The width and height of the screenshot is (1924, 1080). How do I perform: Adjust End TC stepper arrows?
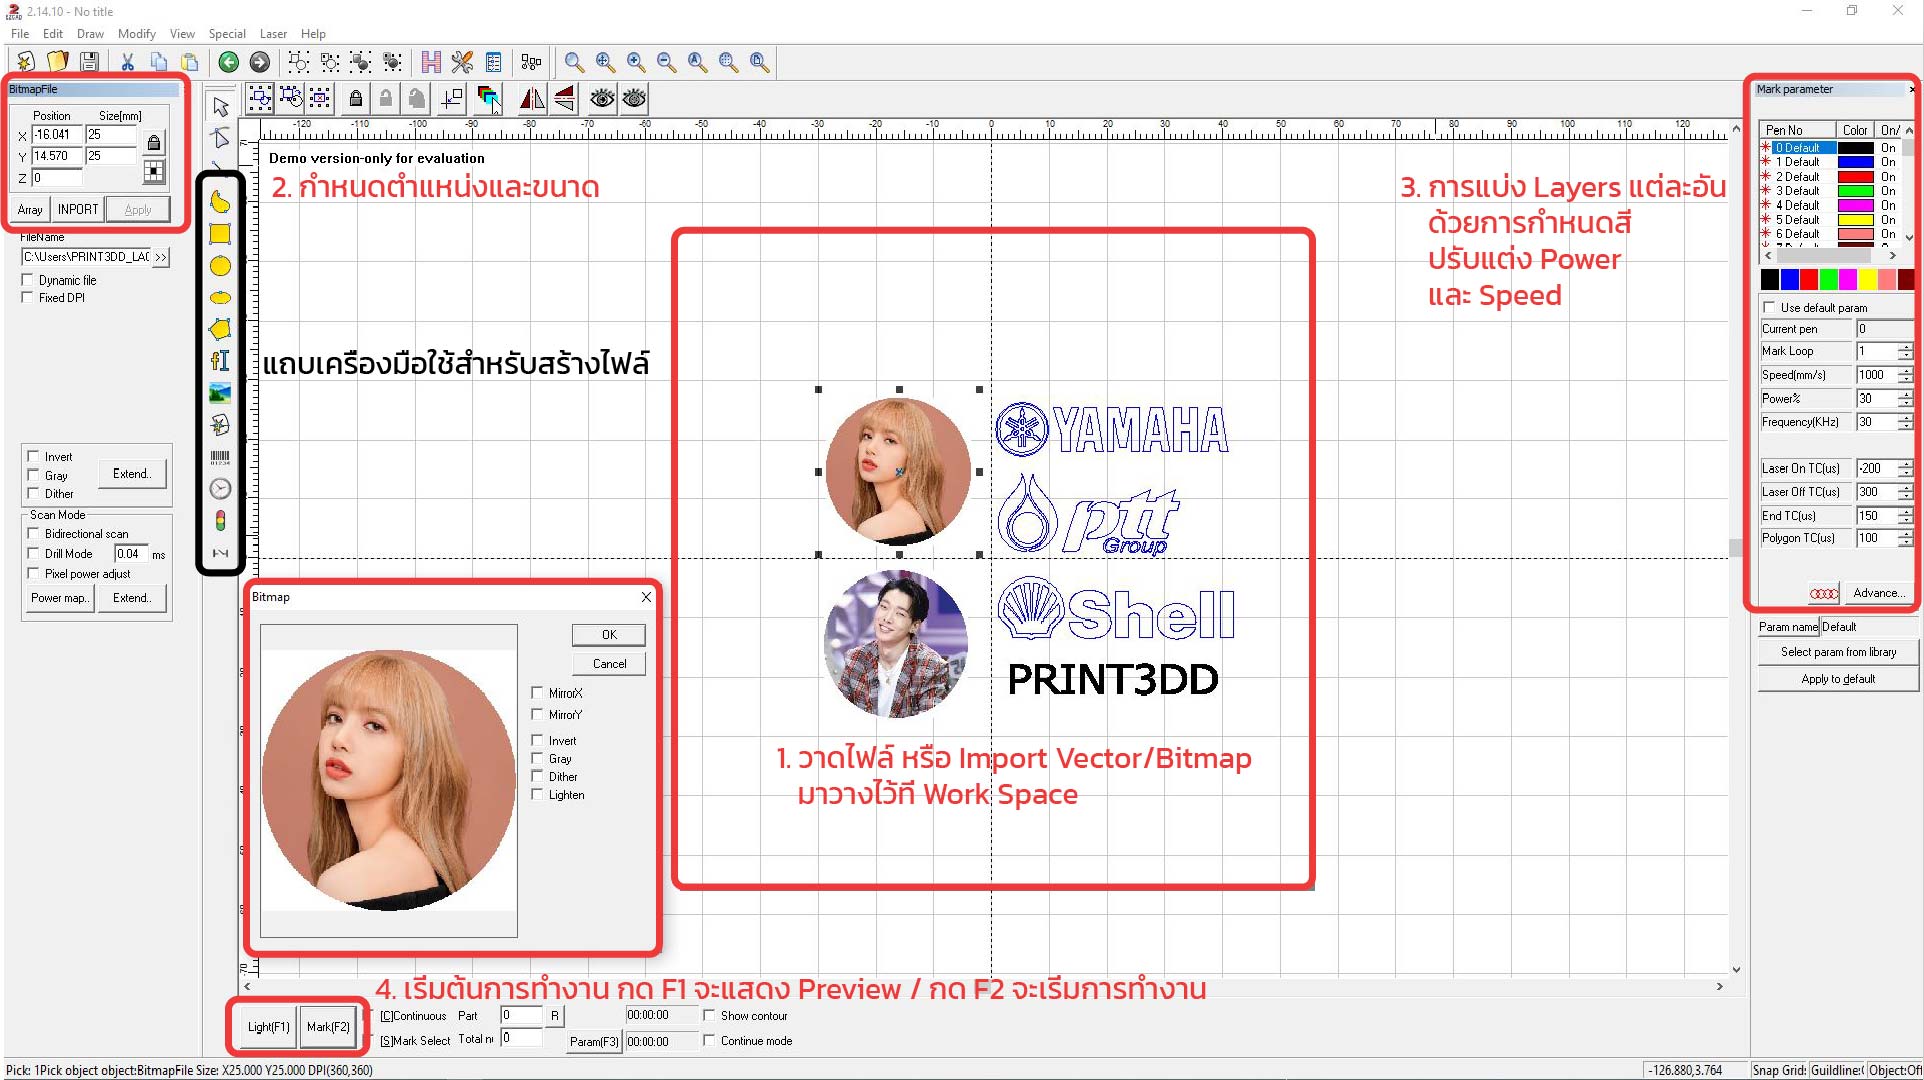tap(1906, 515)
